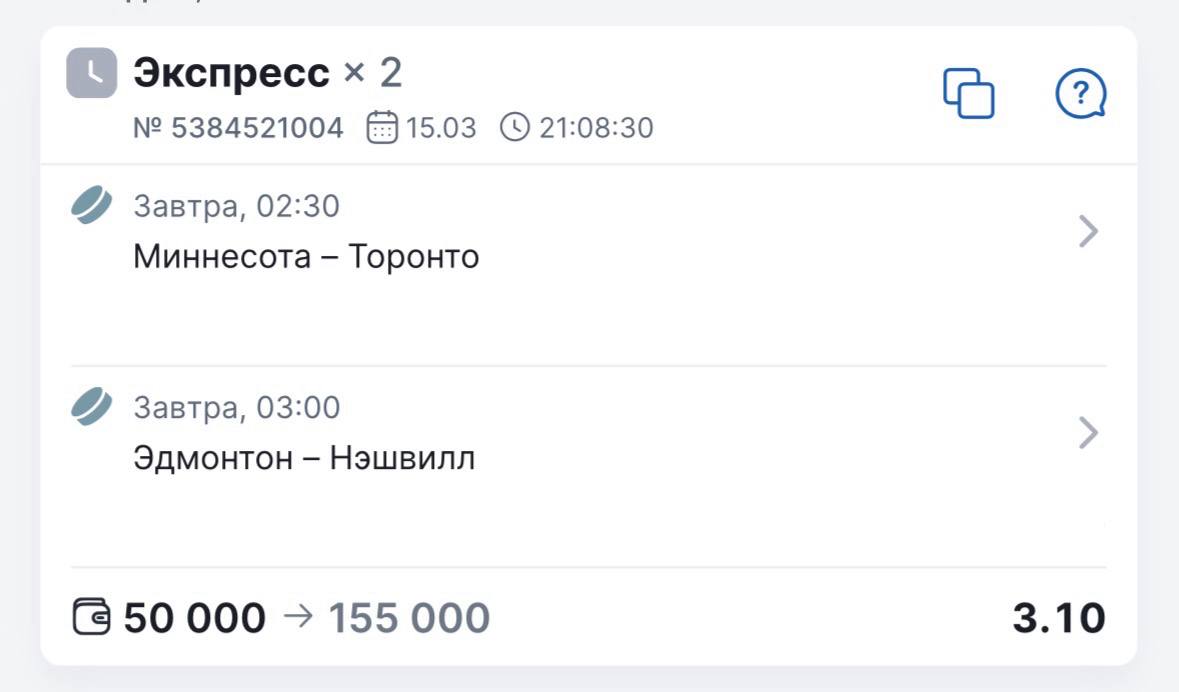Click the wallet icon beside 50 000
This screenshot has width=1179, height=692.
pyautogui.click(x=91, y=617)
